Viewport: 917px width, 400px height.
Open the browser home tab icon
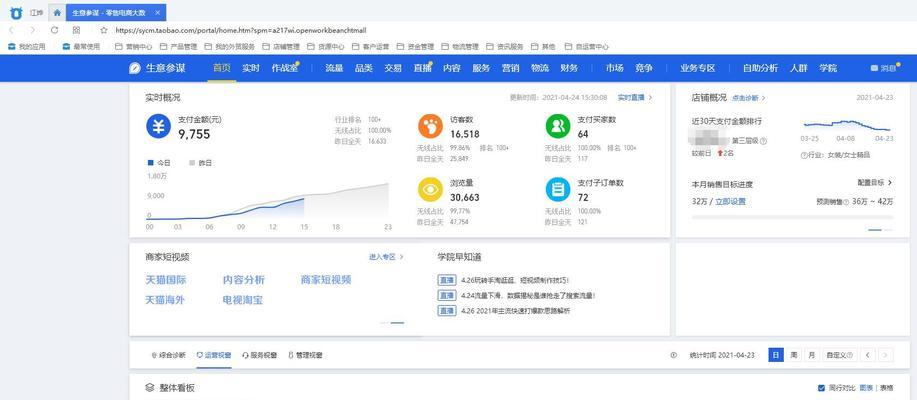coord(57,12)
